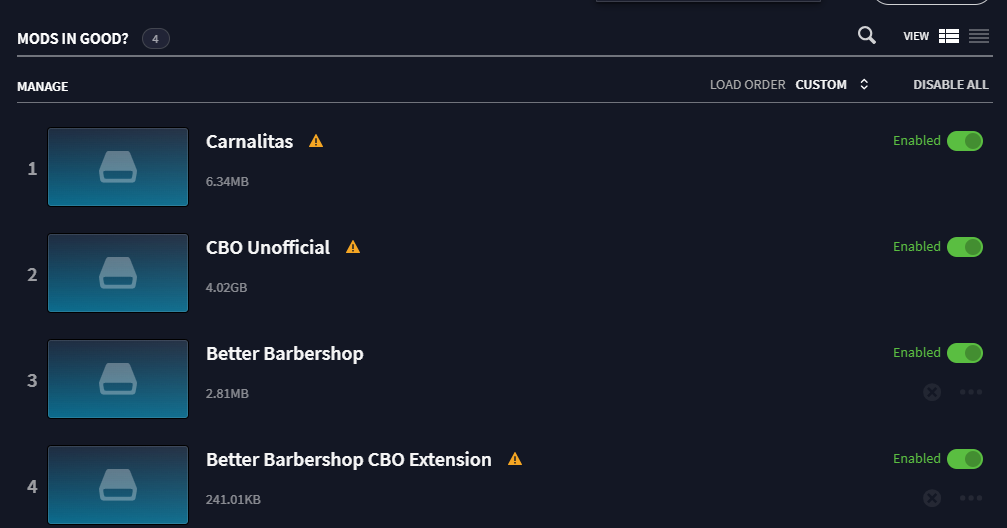
Task: Remove Better Barbershop with X icon
Action: [932, 392]
